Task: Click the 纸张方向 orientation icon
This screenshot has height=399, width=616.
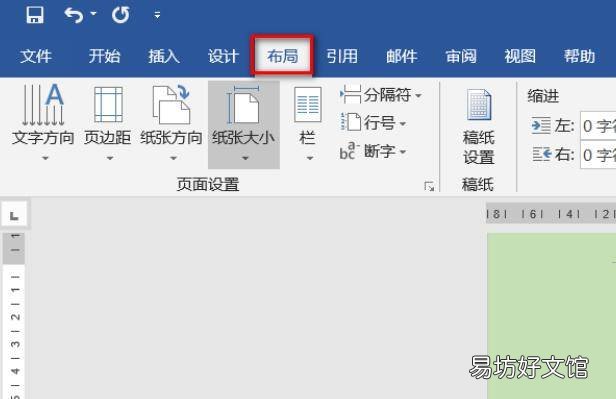Action: tap(171, 104)
